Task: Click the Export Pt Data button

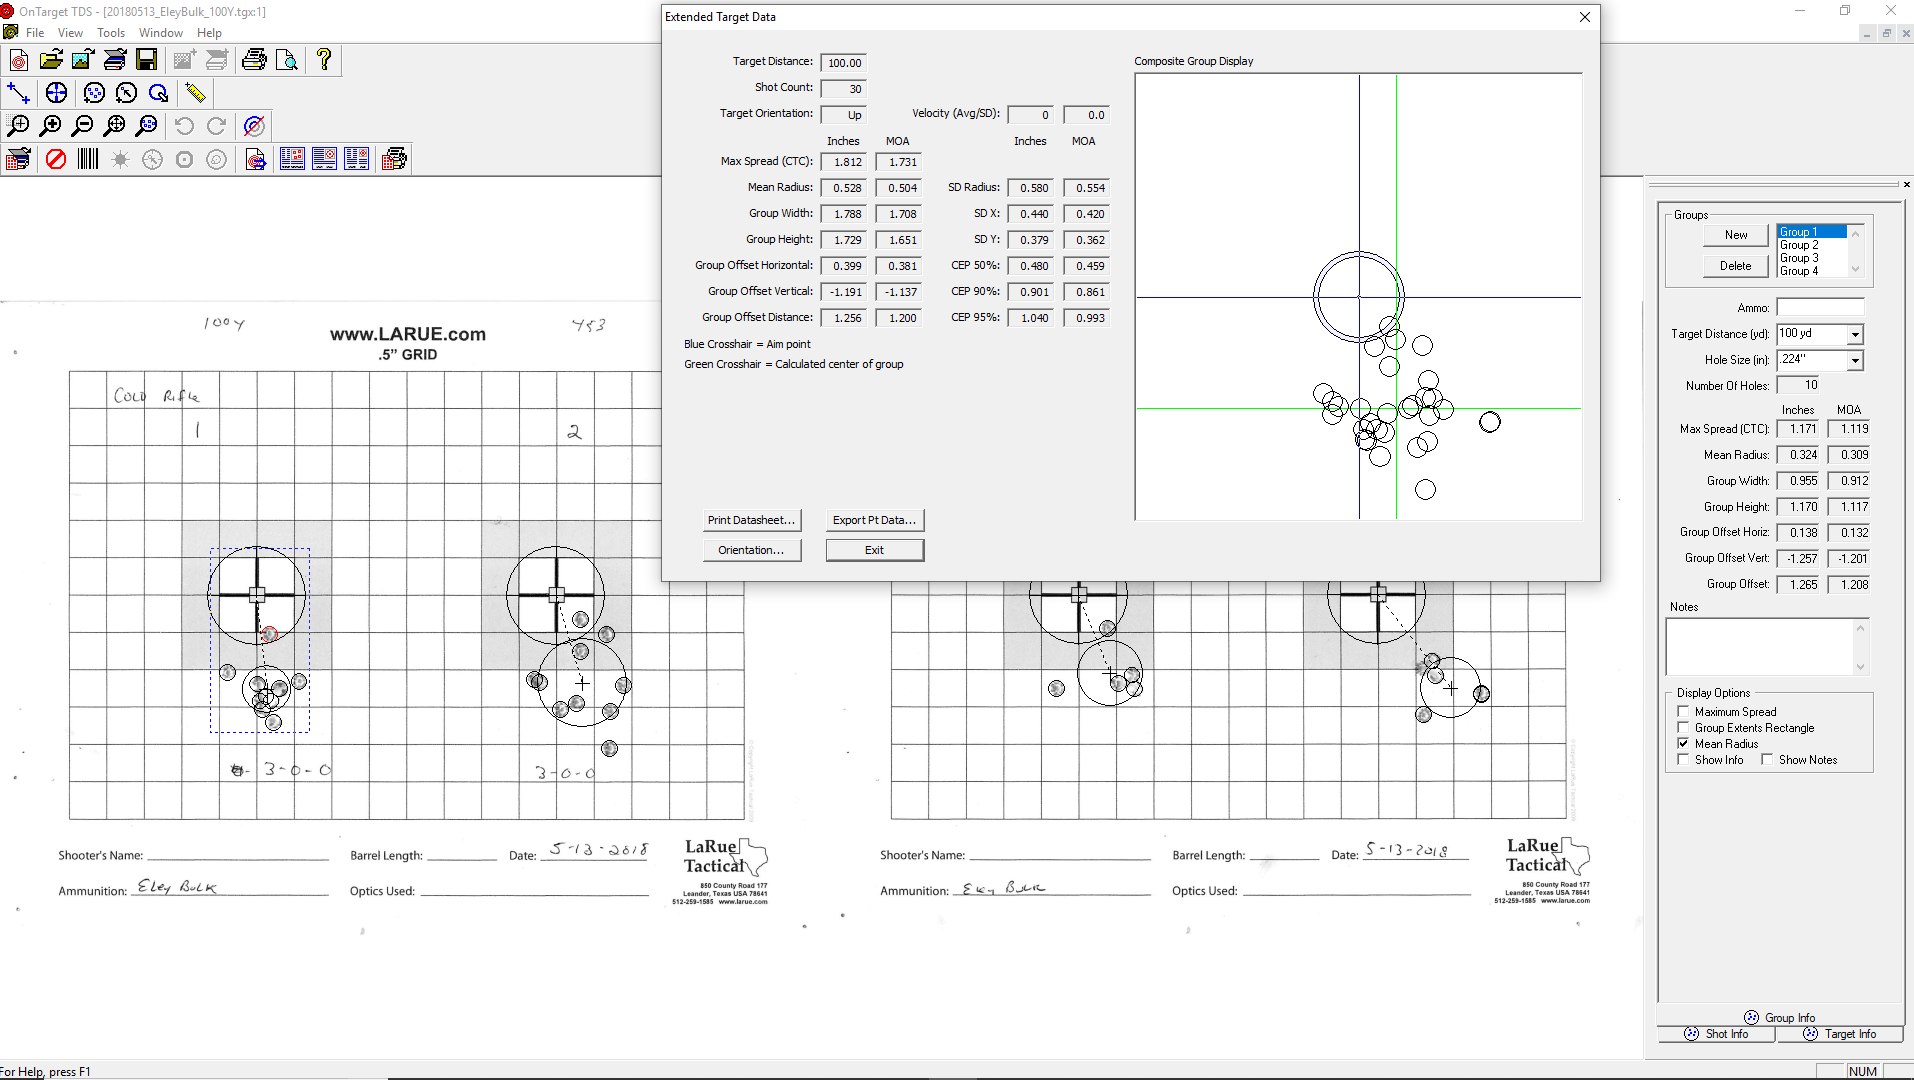Action: click(874, 520)
